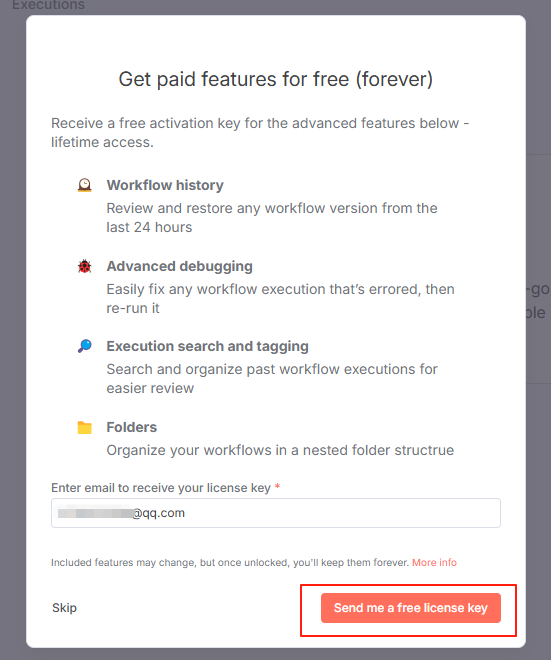Screen dimensions: 551x660
Task: Click the lifetime access intro paragraph
Action: (x=260, y=133)
